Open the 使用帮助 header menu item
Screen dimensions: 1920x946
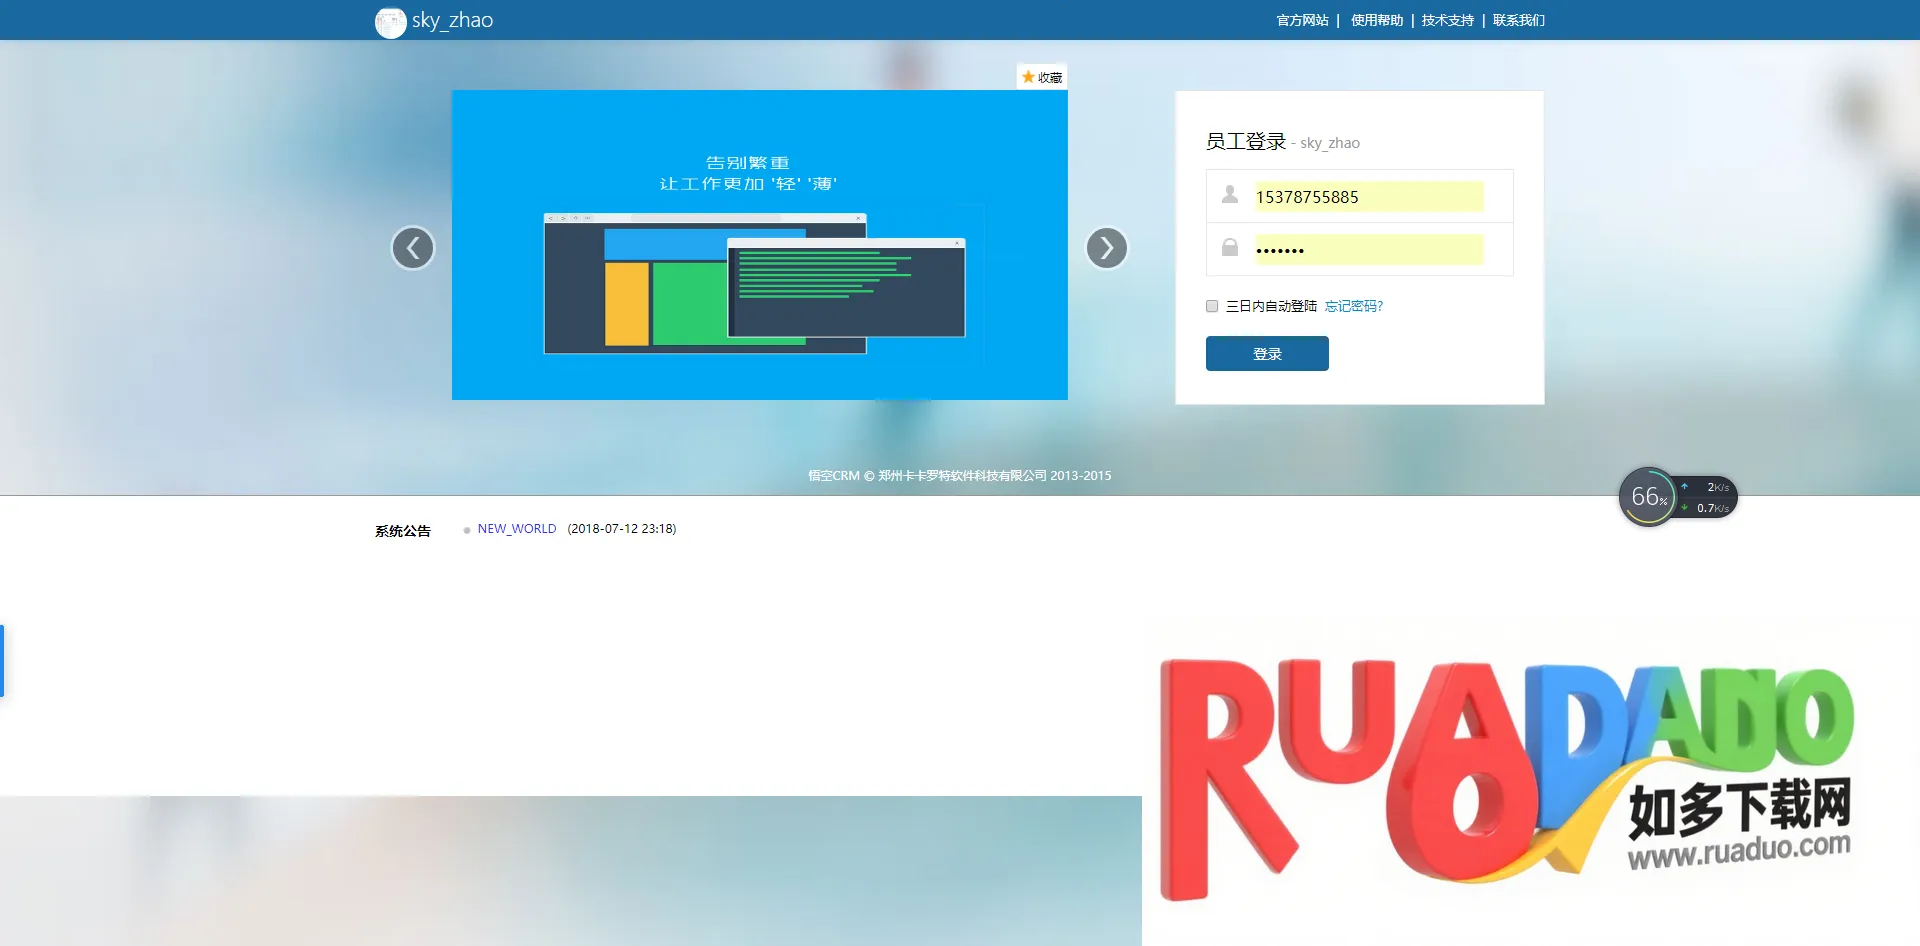[1376, 20]
